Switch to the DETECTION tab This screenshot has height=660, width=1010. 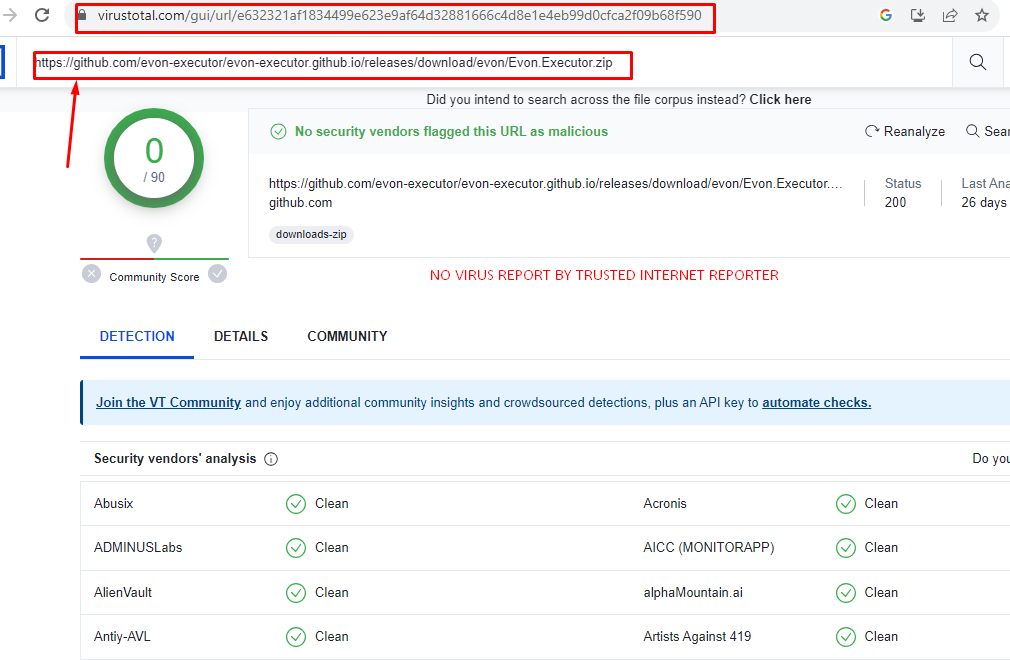[137, 336]
